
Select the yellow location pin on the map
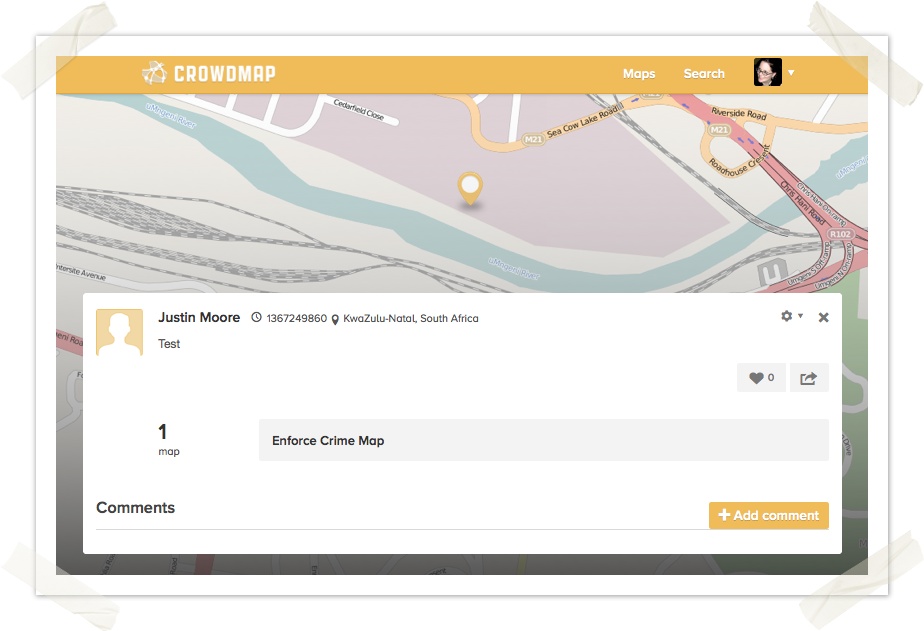[x=469, y=187]
